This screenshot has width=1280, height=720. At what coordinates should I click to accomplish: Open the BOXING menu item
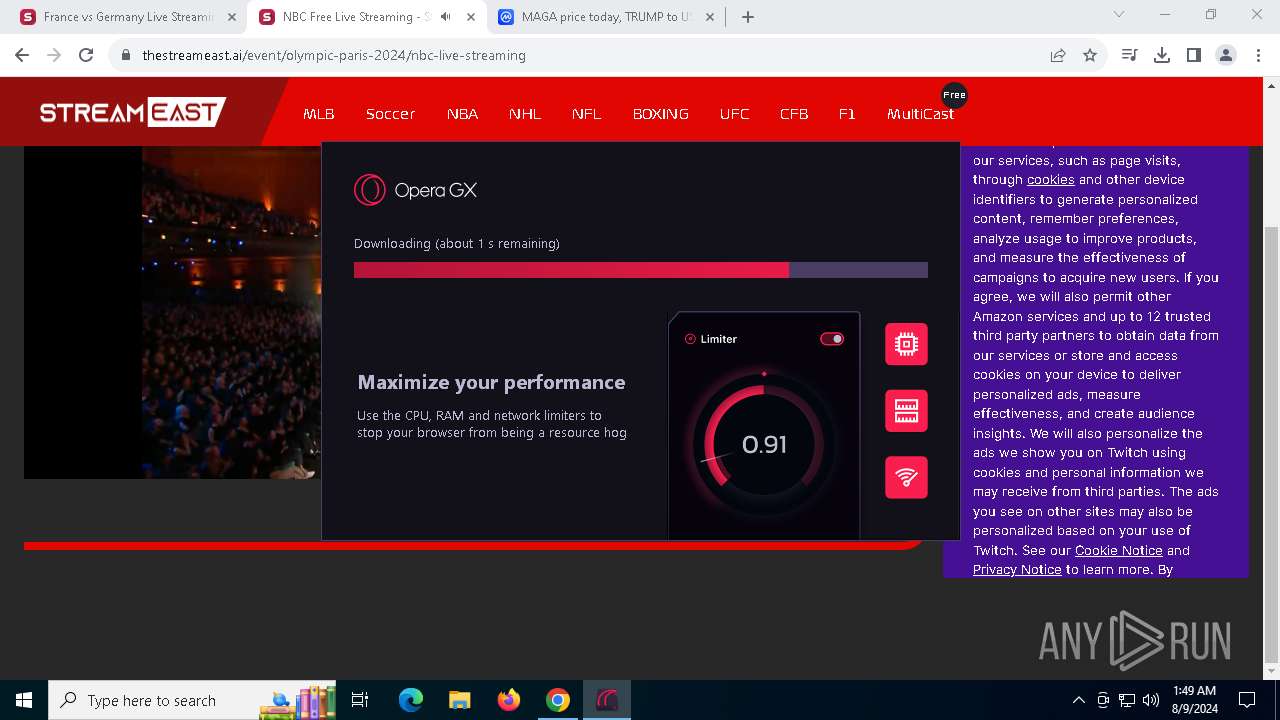(x=661, y=114)
